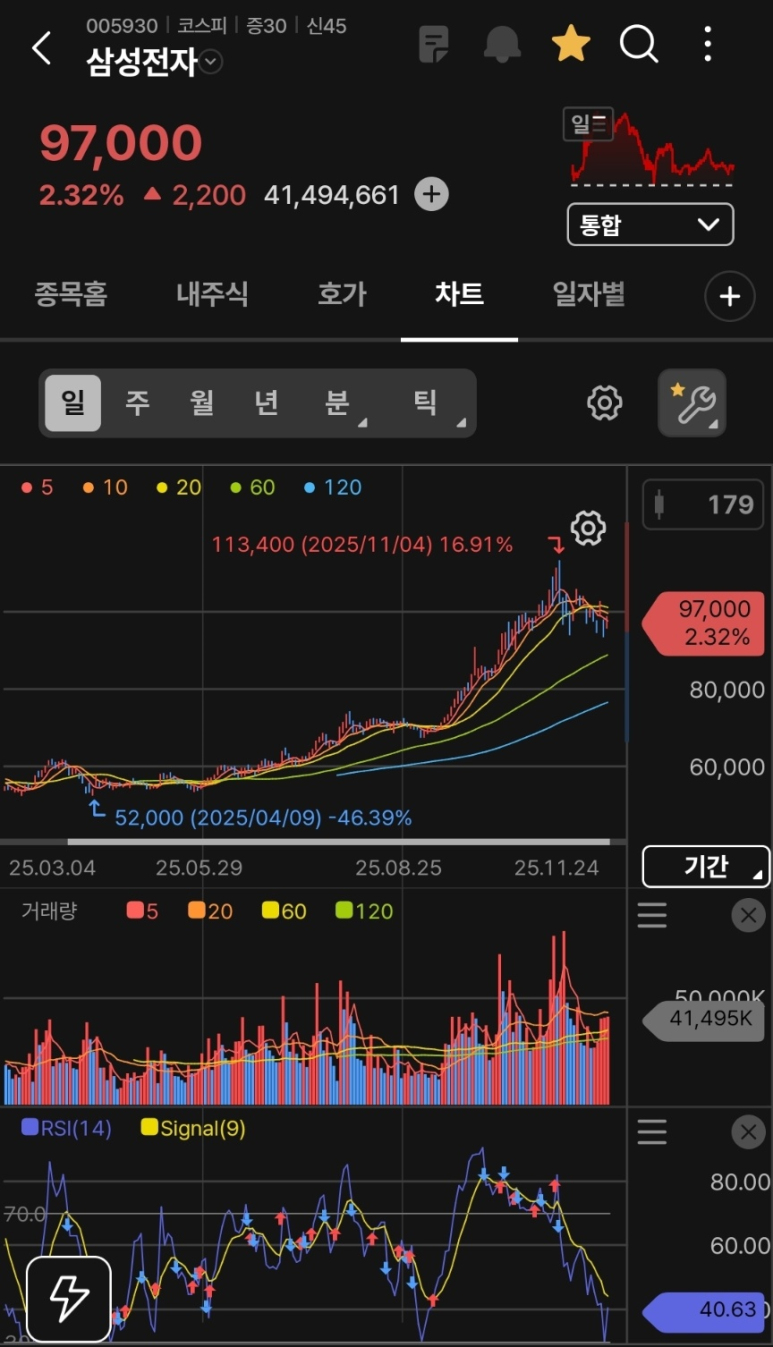Switch to the 호가 tab
This screenshot has width=773, height=1347.
342,294
